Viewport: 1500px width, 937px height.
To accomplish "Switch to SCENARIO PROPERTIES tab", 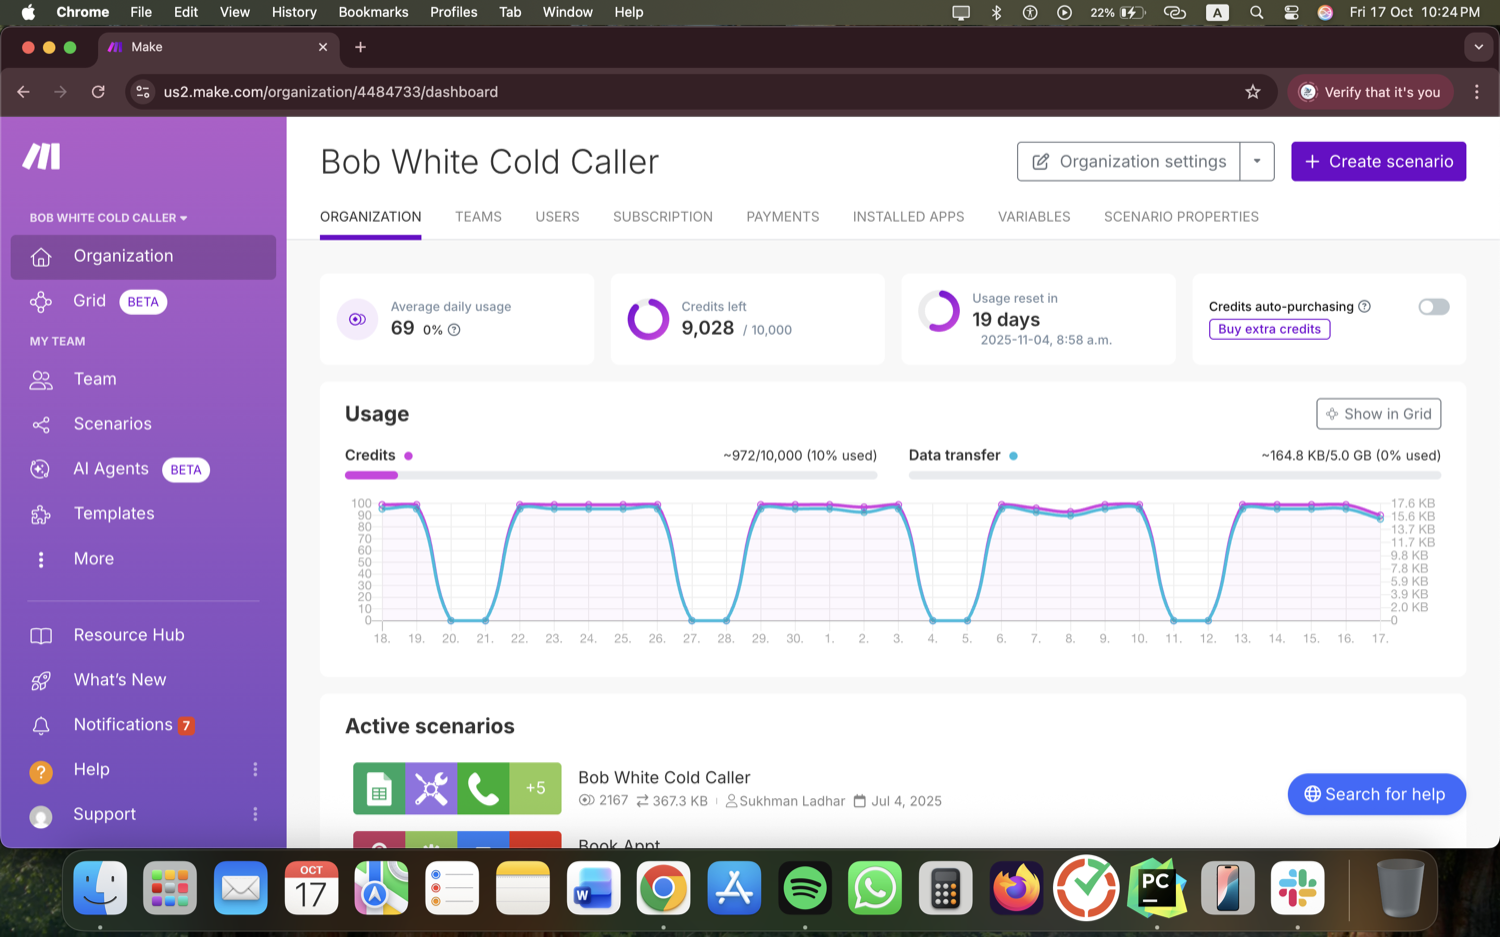I will [x=1181, y=217].
